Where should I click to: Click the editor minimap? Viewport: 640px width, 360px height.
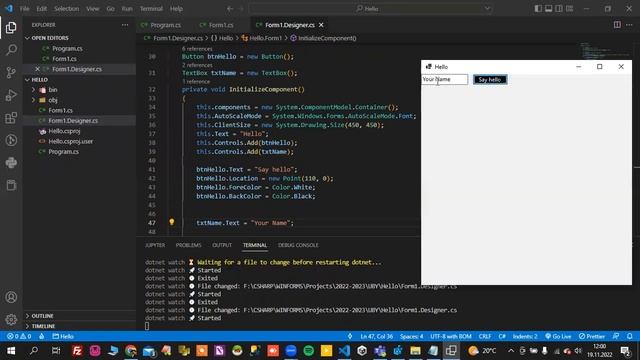click(606, 51)
